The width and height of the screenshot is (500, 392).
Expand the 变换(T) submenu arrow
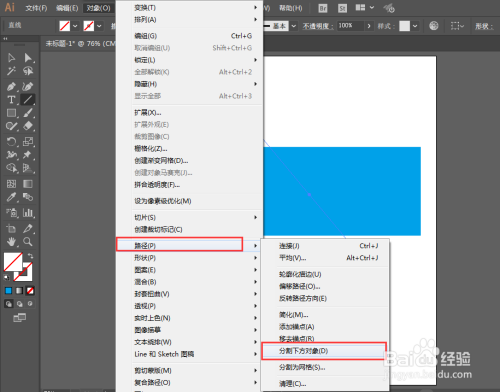coord(255,7)
